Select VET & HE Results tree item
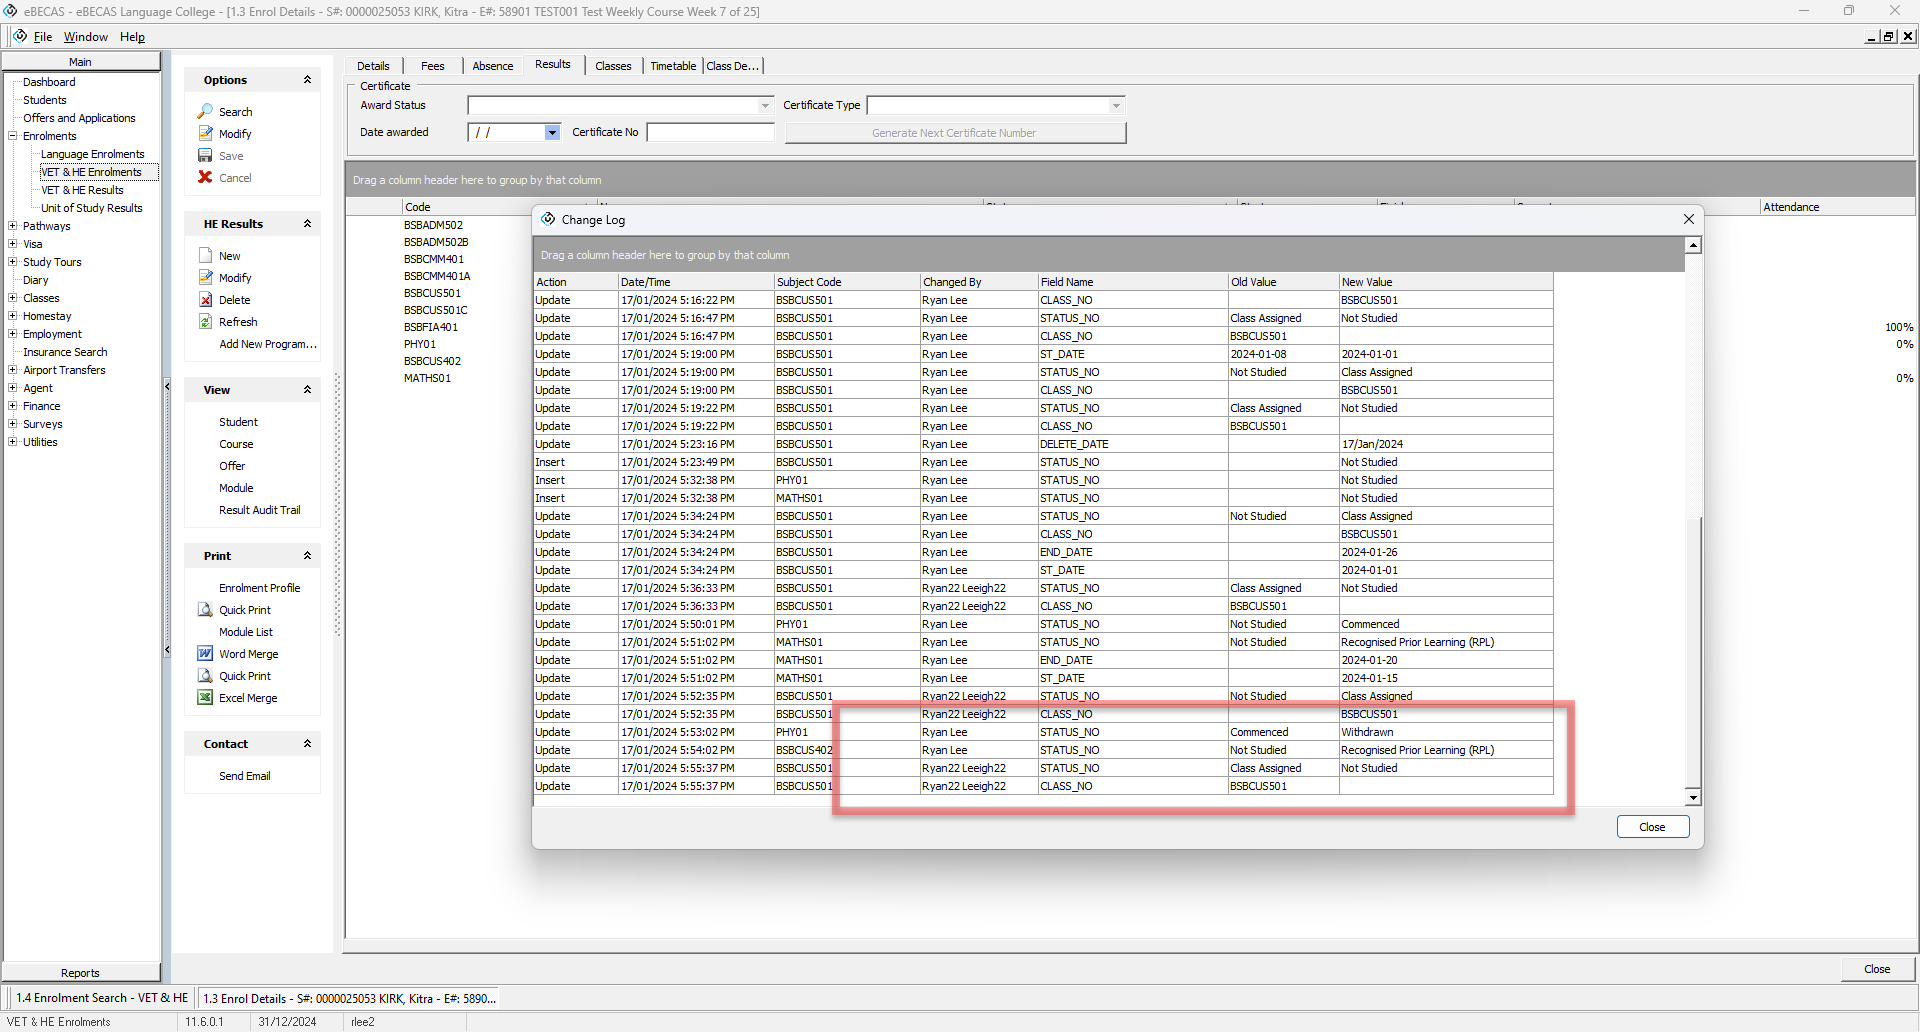1920x1032 pixels. 82,190
